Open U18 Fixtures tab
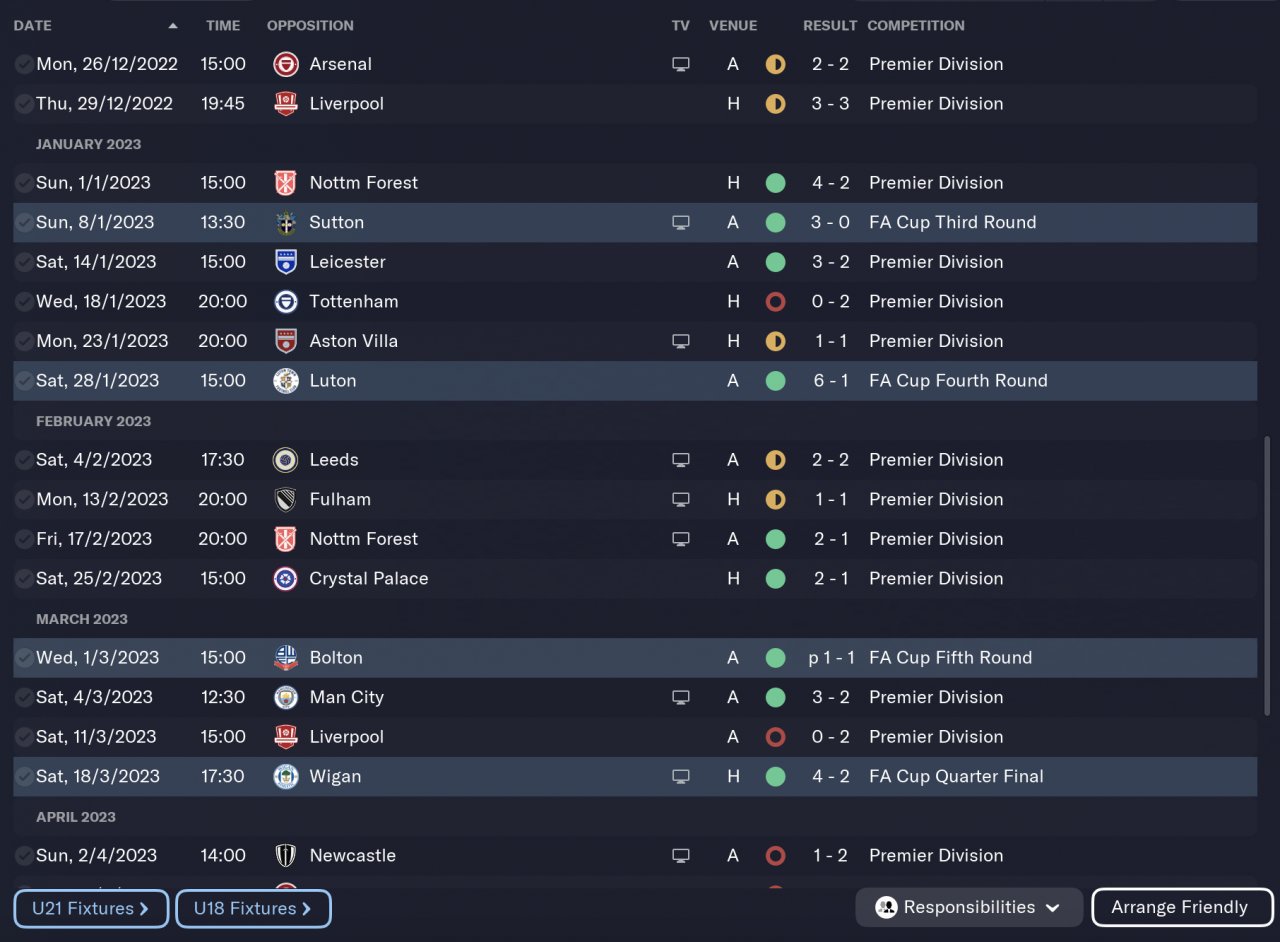Screen dimensions: 1280x942 (253, 909)
